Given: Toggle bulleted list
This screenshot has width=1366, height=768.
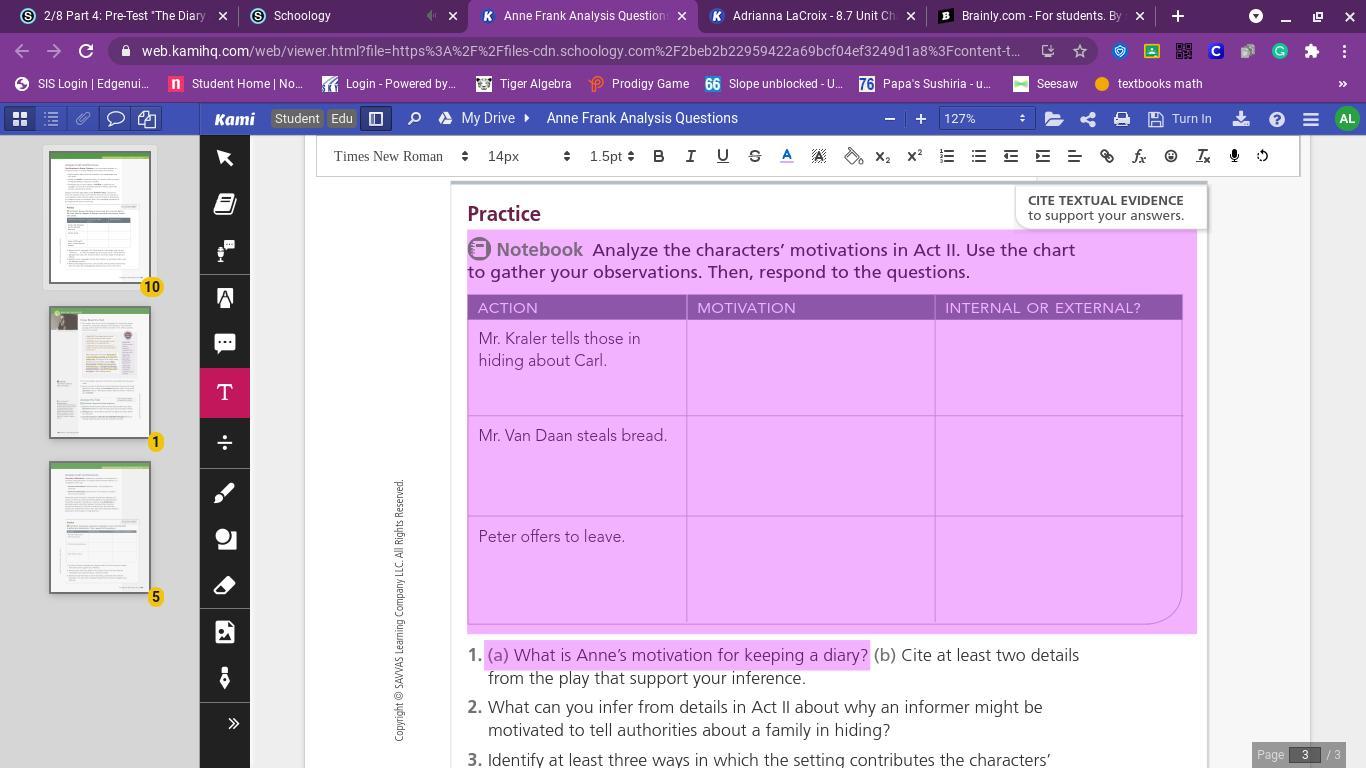Looking at the screenshot, I should [979, 156].
